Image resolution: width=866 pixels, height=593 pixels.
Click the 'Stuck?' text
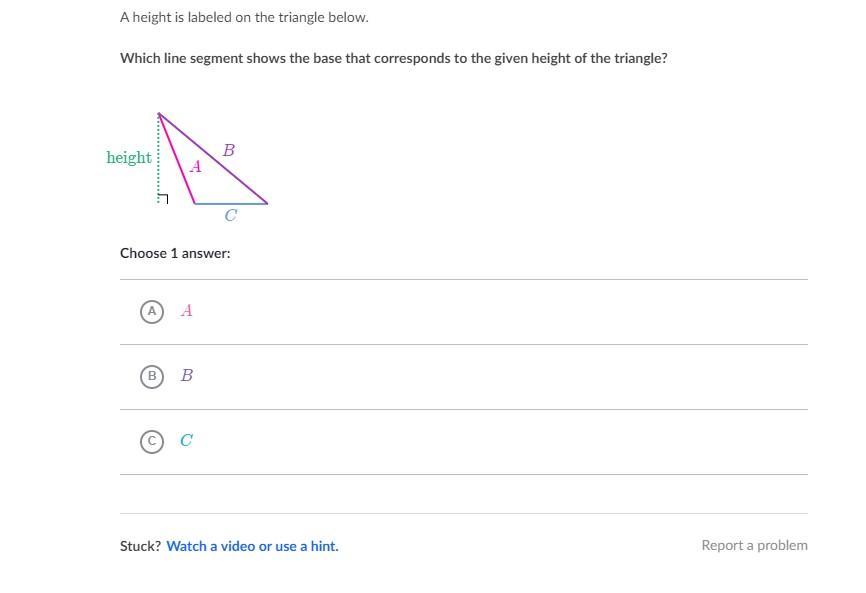pos(140,546)
